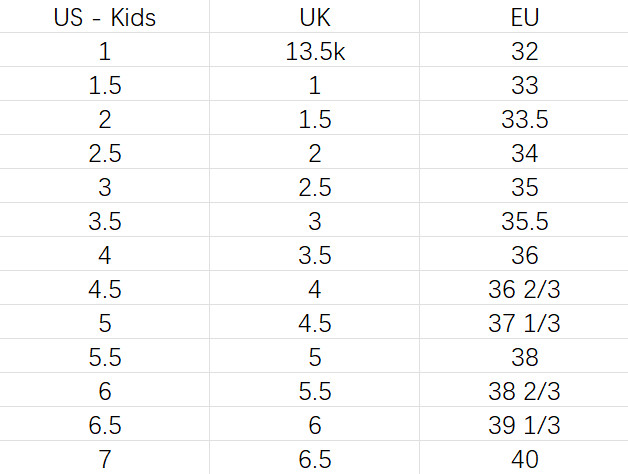Click UK size 6.5 cell
This screenshot has height=474, width=628.
[x=314, y=459]
